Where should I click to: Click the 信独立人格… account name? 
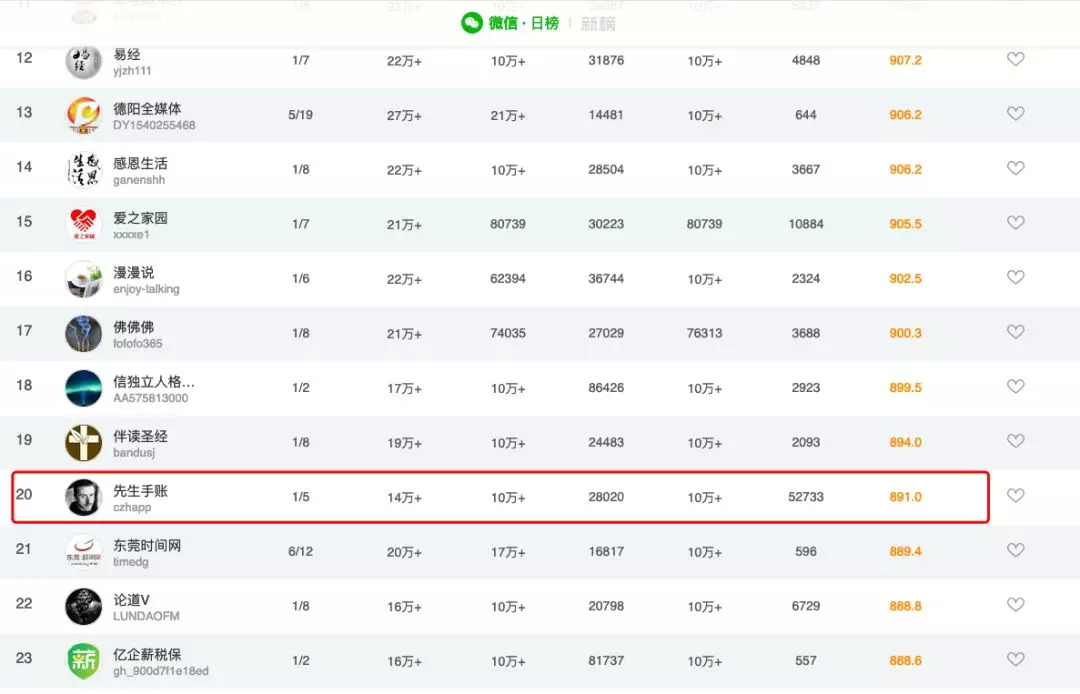point(153,381)
